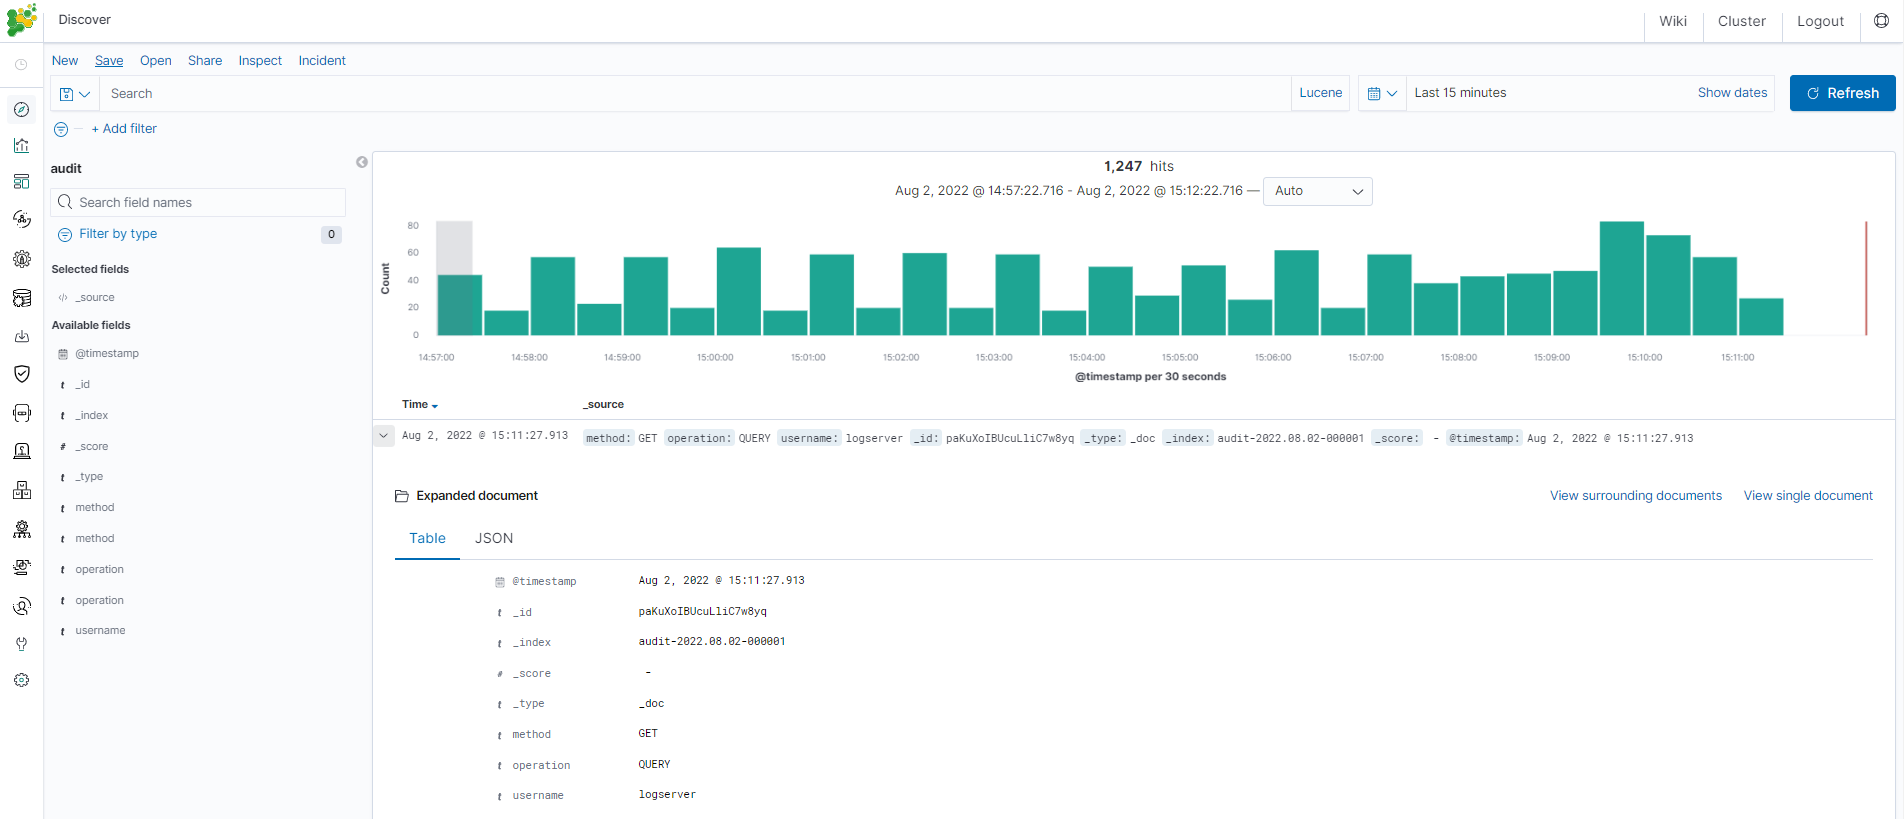This screenshot has width=1904, height=819.
Task: Open the Auto interval dropdown
Action: (x=1317, y=191)
